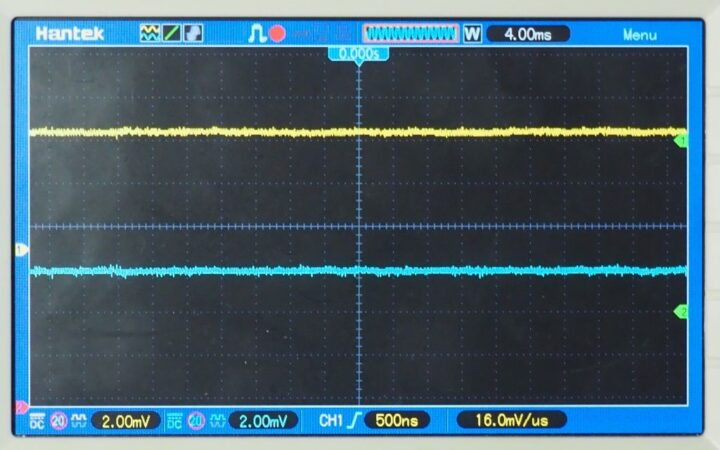Click the W window mode icon

coord(473,34)
